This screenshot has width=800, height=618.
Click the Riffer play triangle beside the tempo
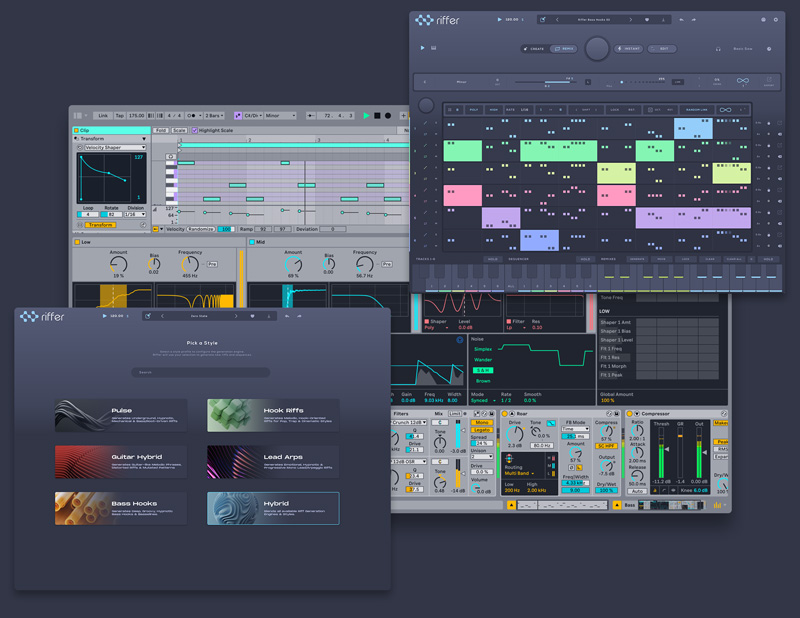coord(499,19)
